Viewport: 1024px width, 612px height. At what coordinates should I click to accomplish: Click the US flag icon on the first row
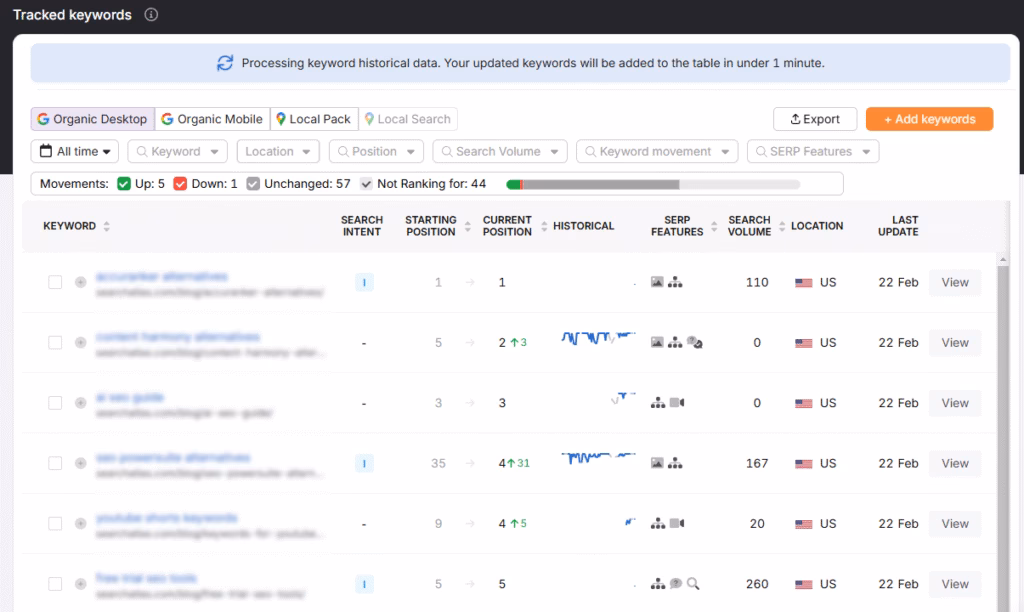coord(804,283)
